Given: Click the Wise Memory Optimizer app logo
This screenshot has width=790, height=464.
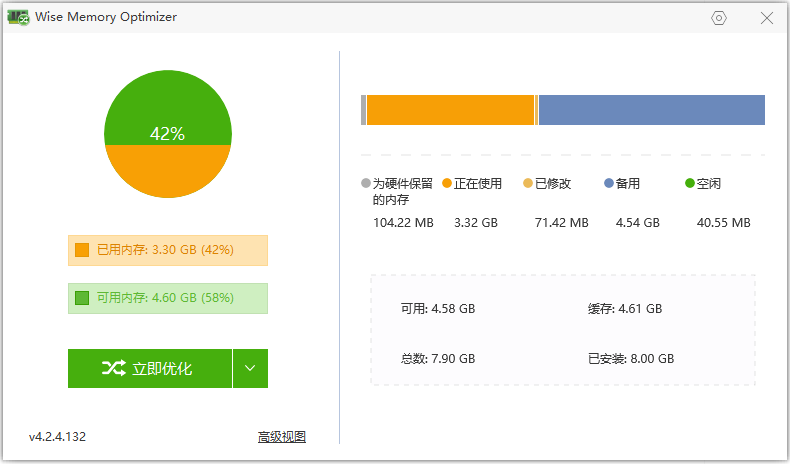Looking at the screenshot, I should tap(18, 17).
